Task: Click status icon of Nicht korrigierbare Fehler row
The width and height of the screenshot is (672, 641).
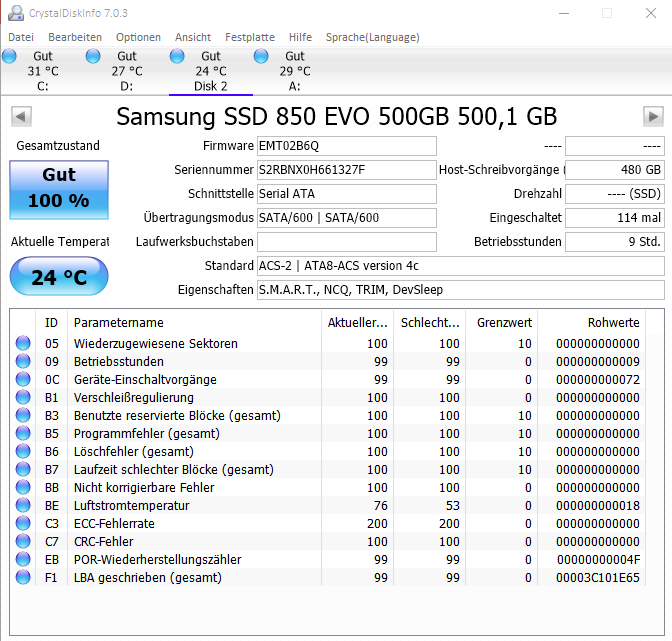Action: 23,487
